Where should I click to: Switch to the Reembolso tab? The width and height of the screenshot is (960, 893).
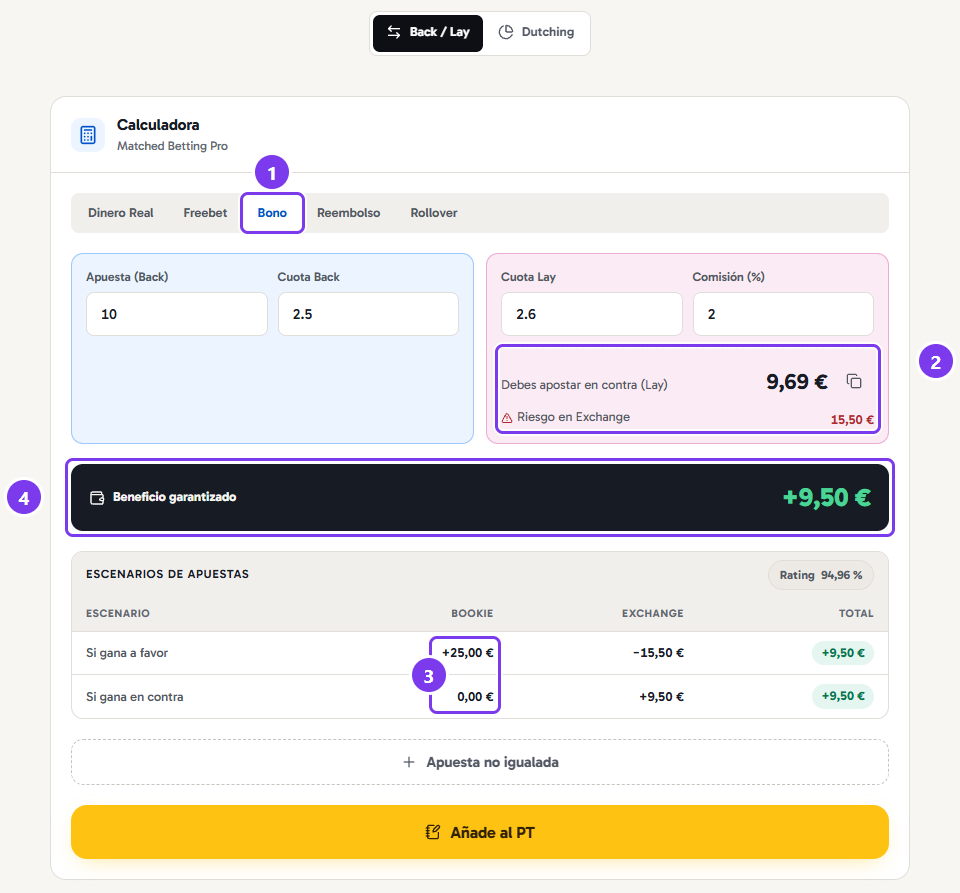point(348,213)
